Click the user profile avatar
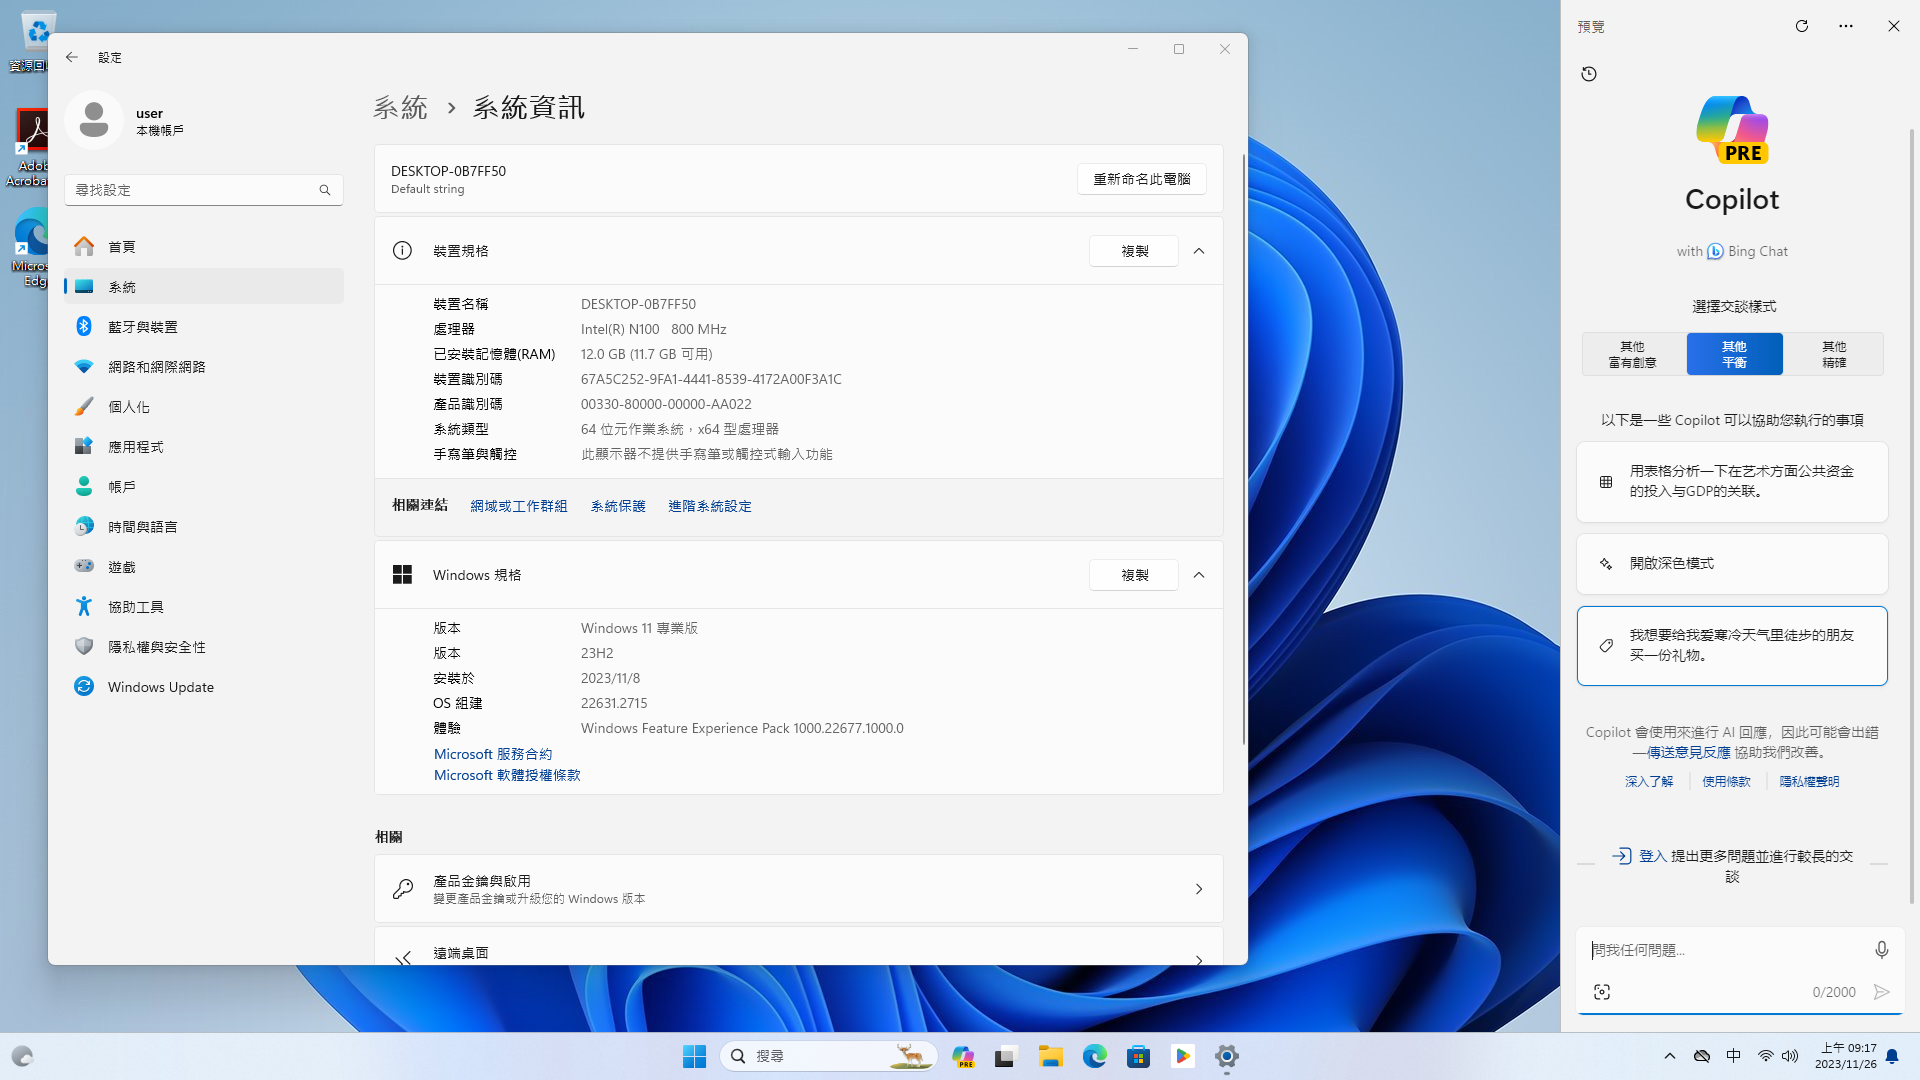Screen dimensions: 1920x1080 point(94,120)
